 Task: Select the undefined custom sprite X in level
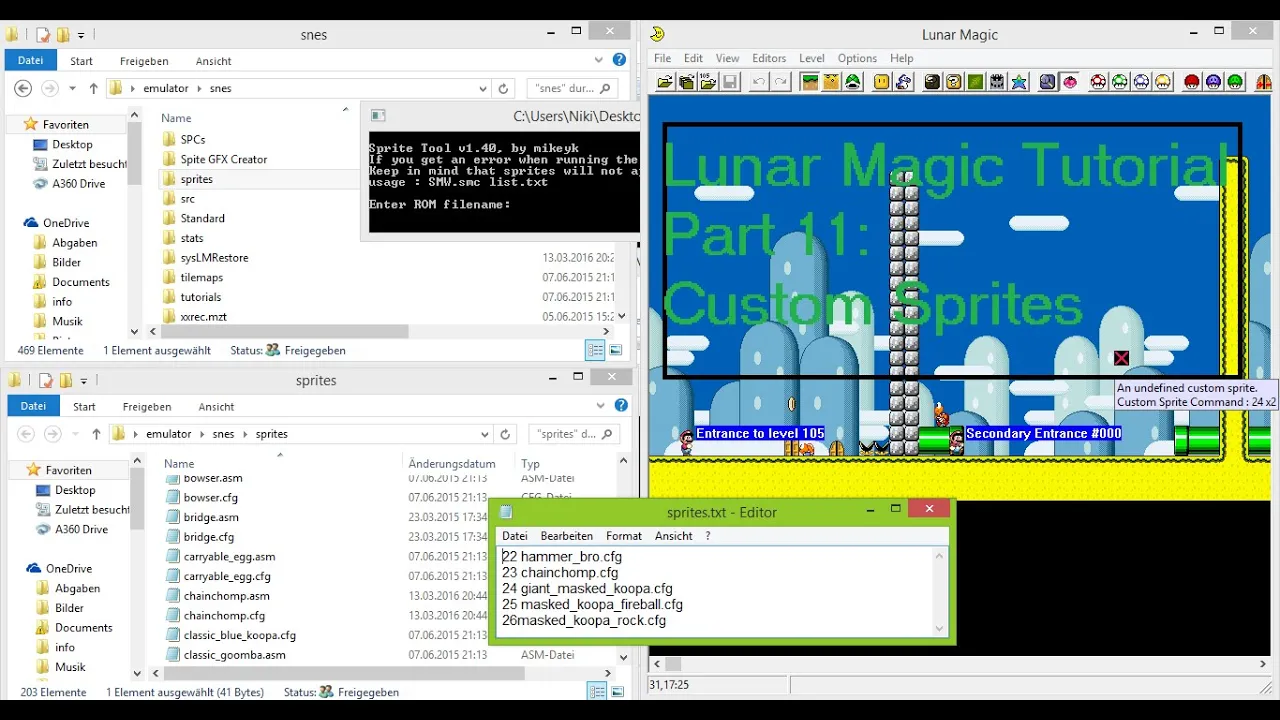(1121, 358)
